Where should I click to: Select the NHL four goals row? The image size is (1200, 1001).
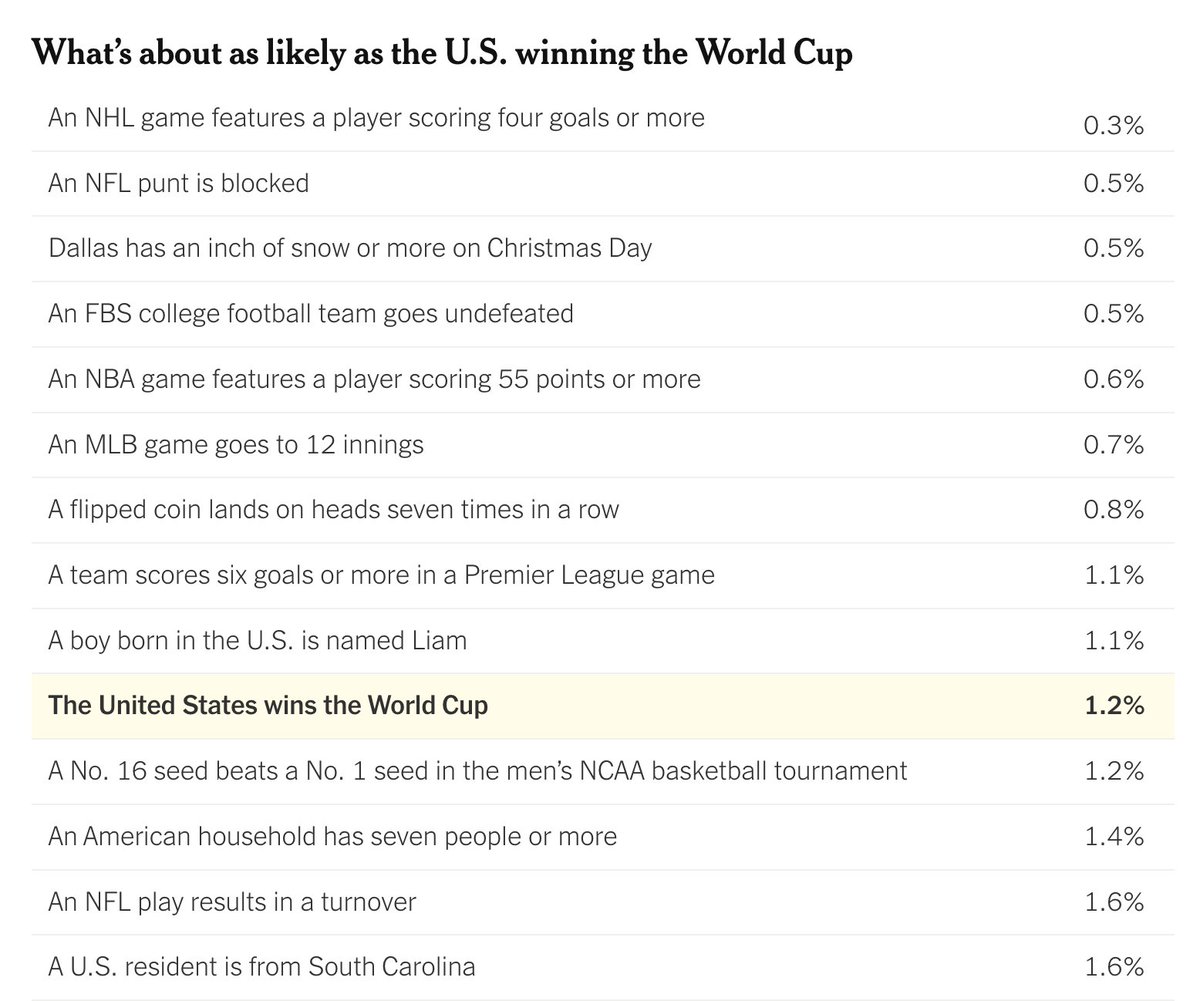(603, 119)
